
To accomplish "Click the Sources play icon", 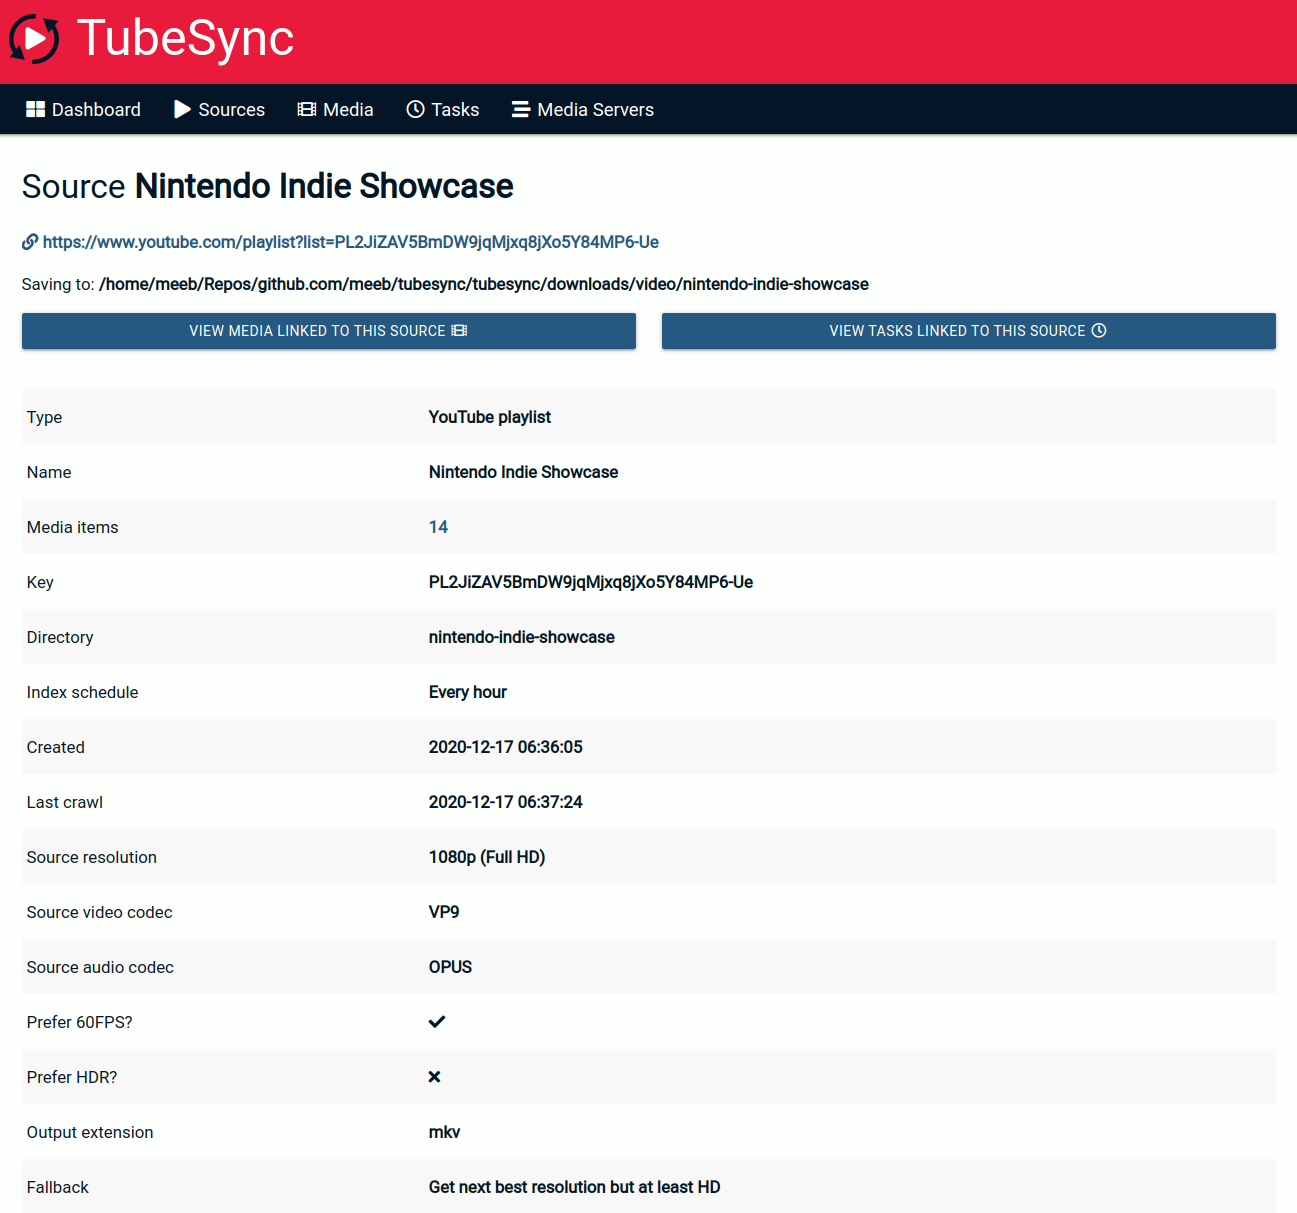I will 182,109.
